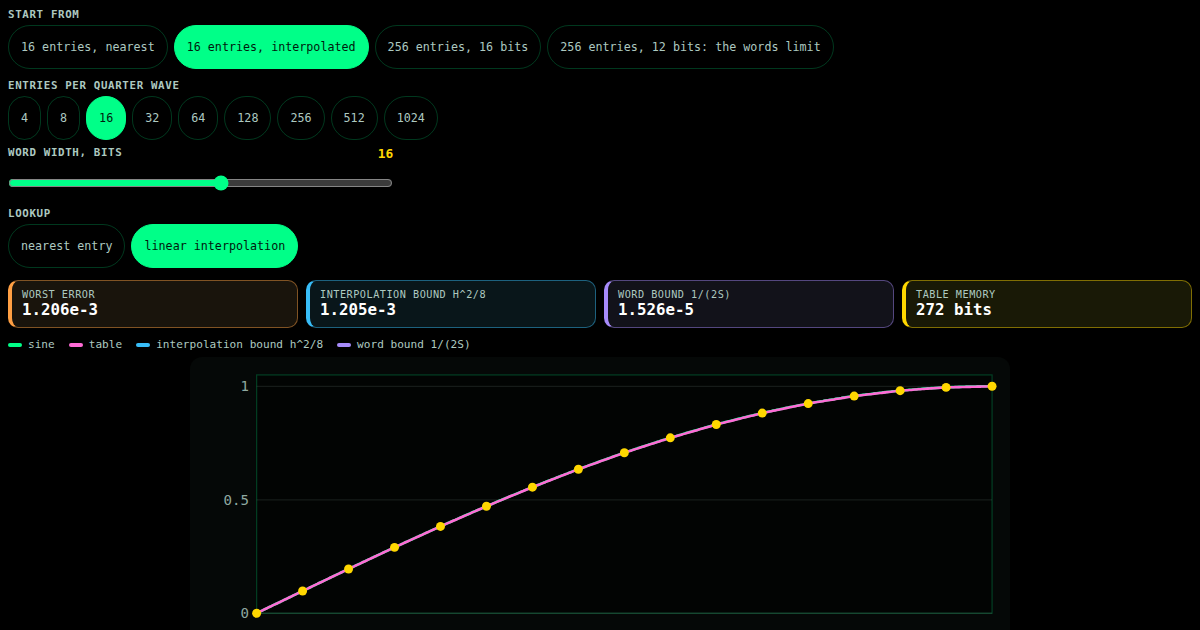Load '256 entries, 12 bits: the words limit'

point(690,47)
